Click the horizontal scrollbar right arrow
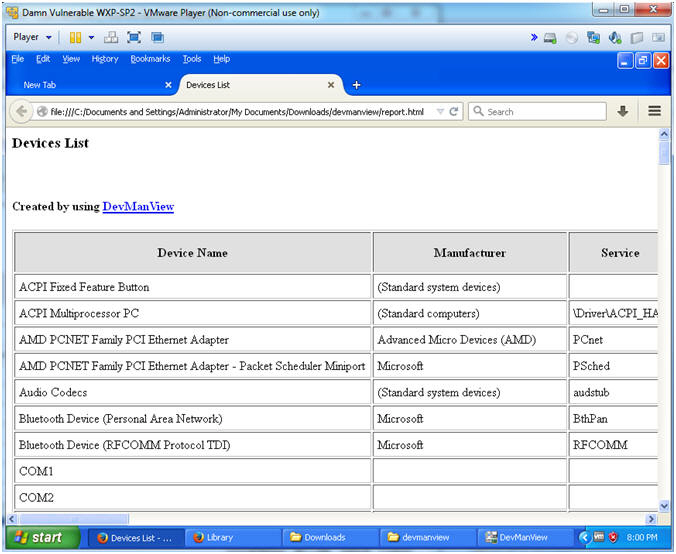Screen dimensions: 676x554 (651, 519)
